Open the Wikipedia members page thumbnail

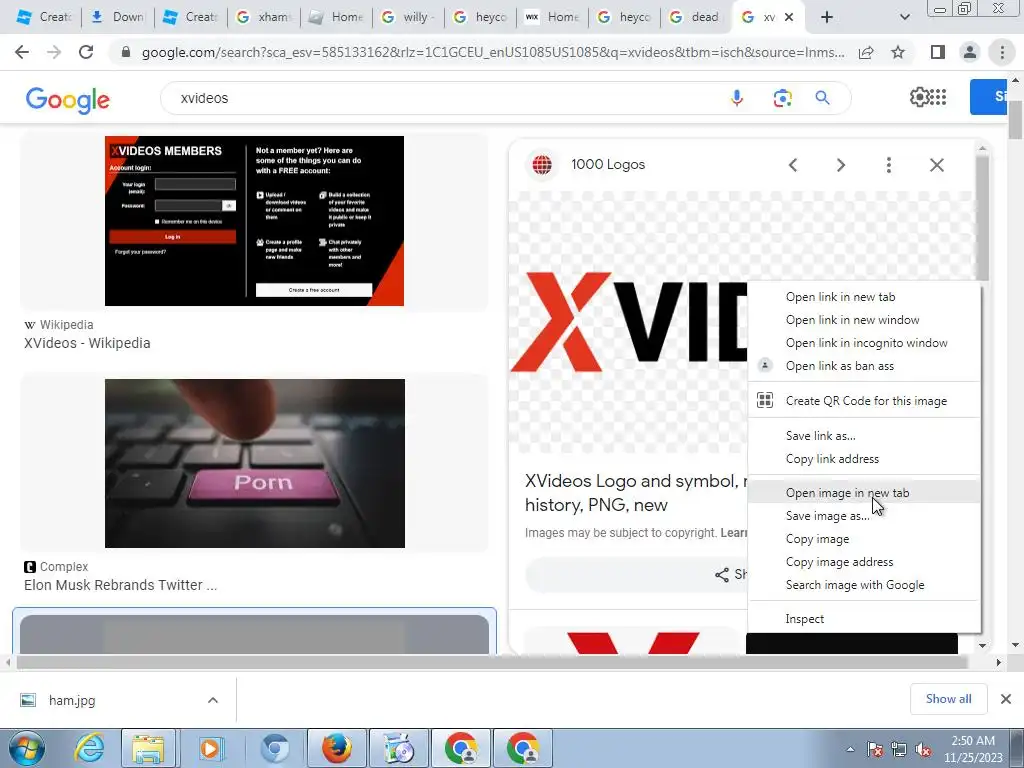pyautogui.click(x=255, y=221)
